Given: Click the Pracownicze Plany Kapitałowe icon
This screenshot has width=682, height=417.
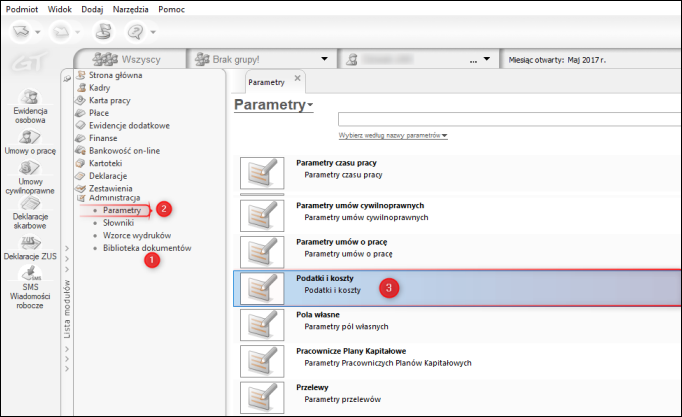Looking at the screenshot, I should pyautogui.click(x=262, y=361).
